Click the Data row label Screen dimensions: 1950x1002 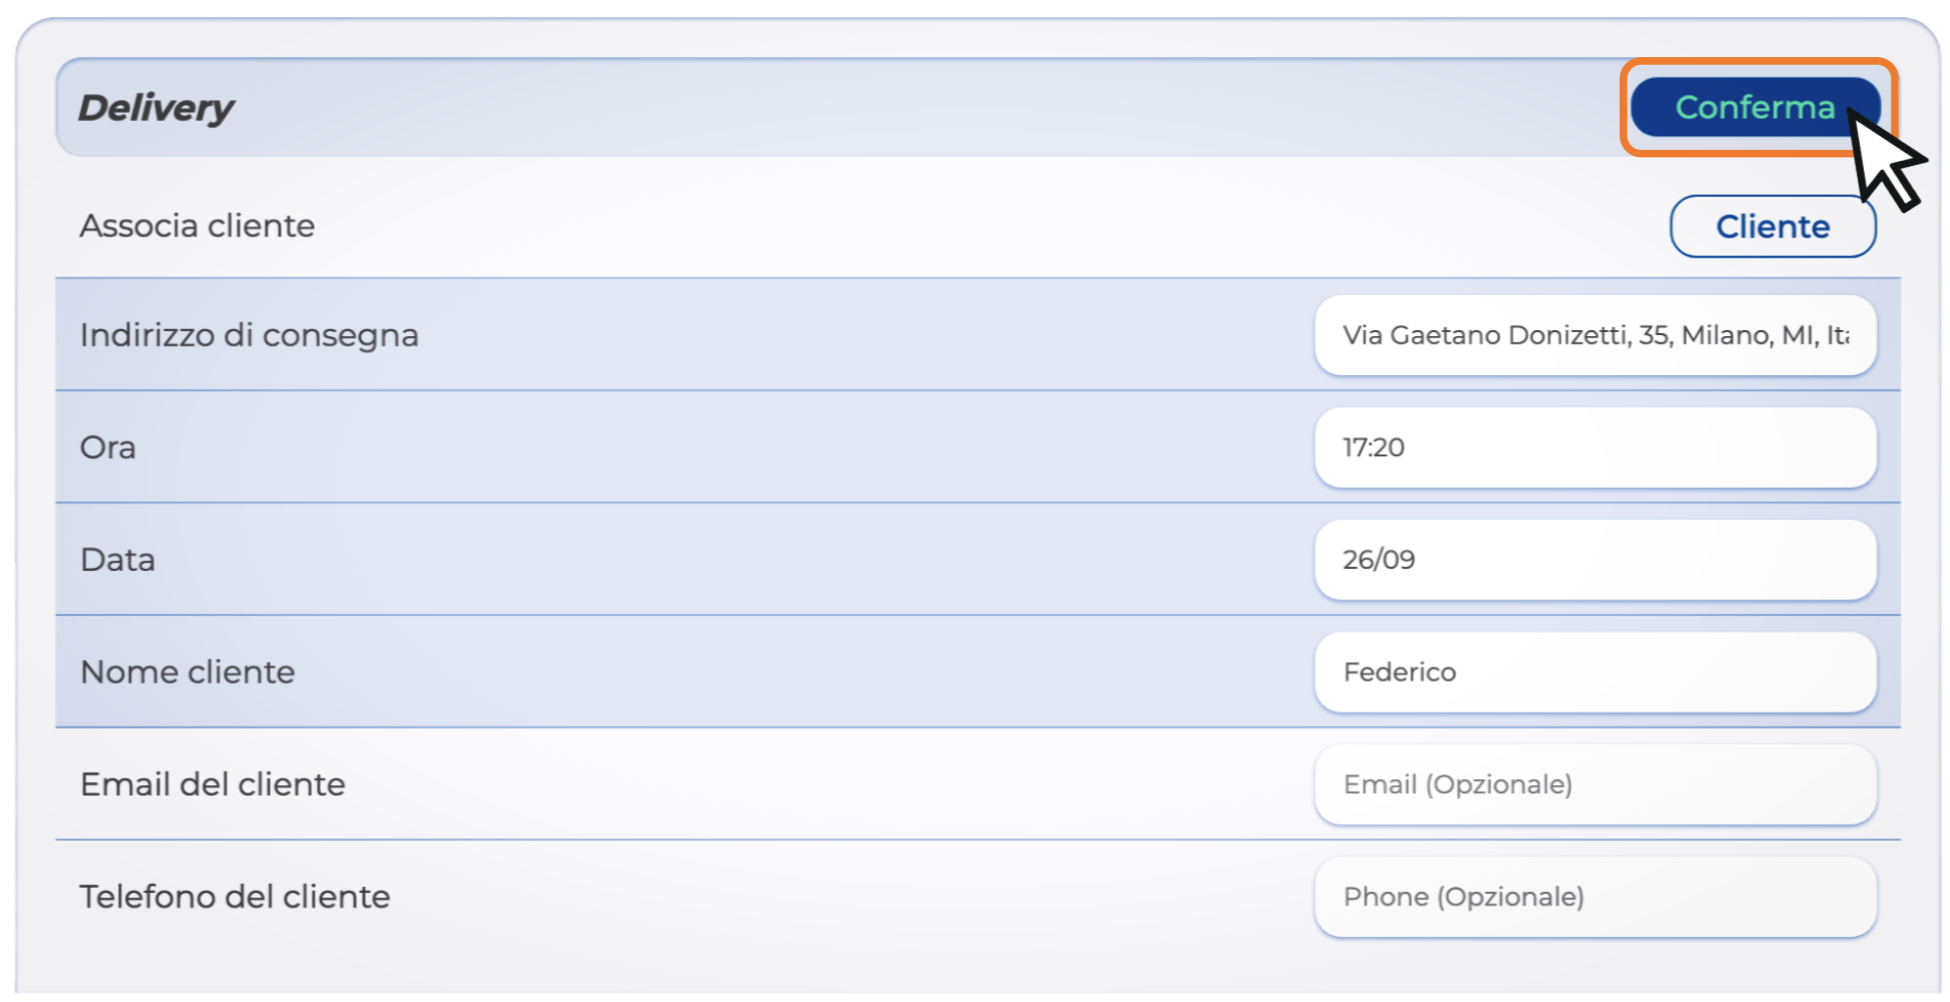[x=118, y=560]
